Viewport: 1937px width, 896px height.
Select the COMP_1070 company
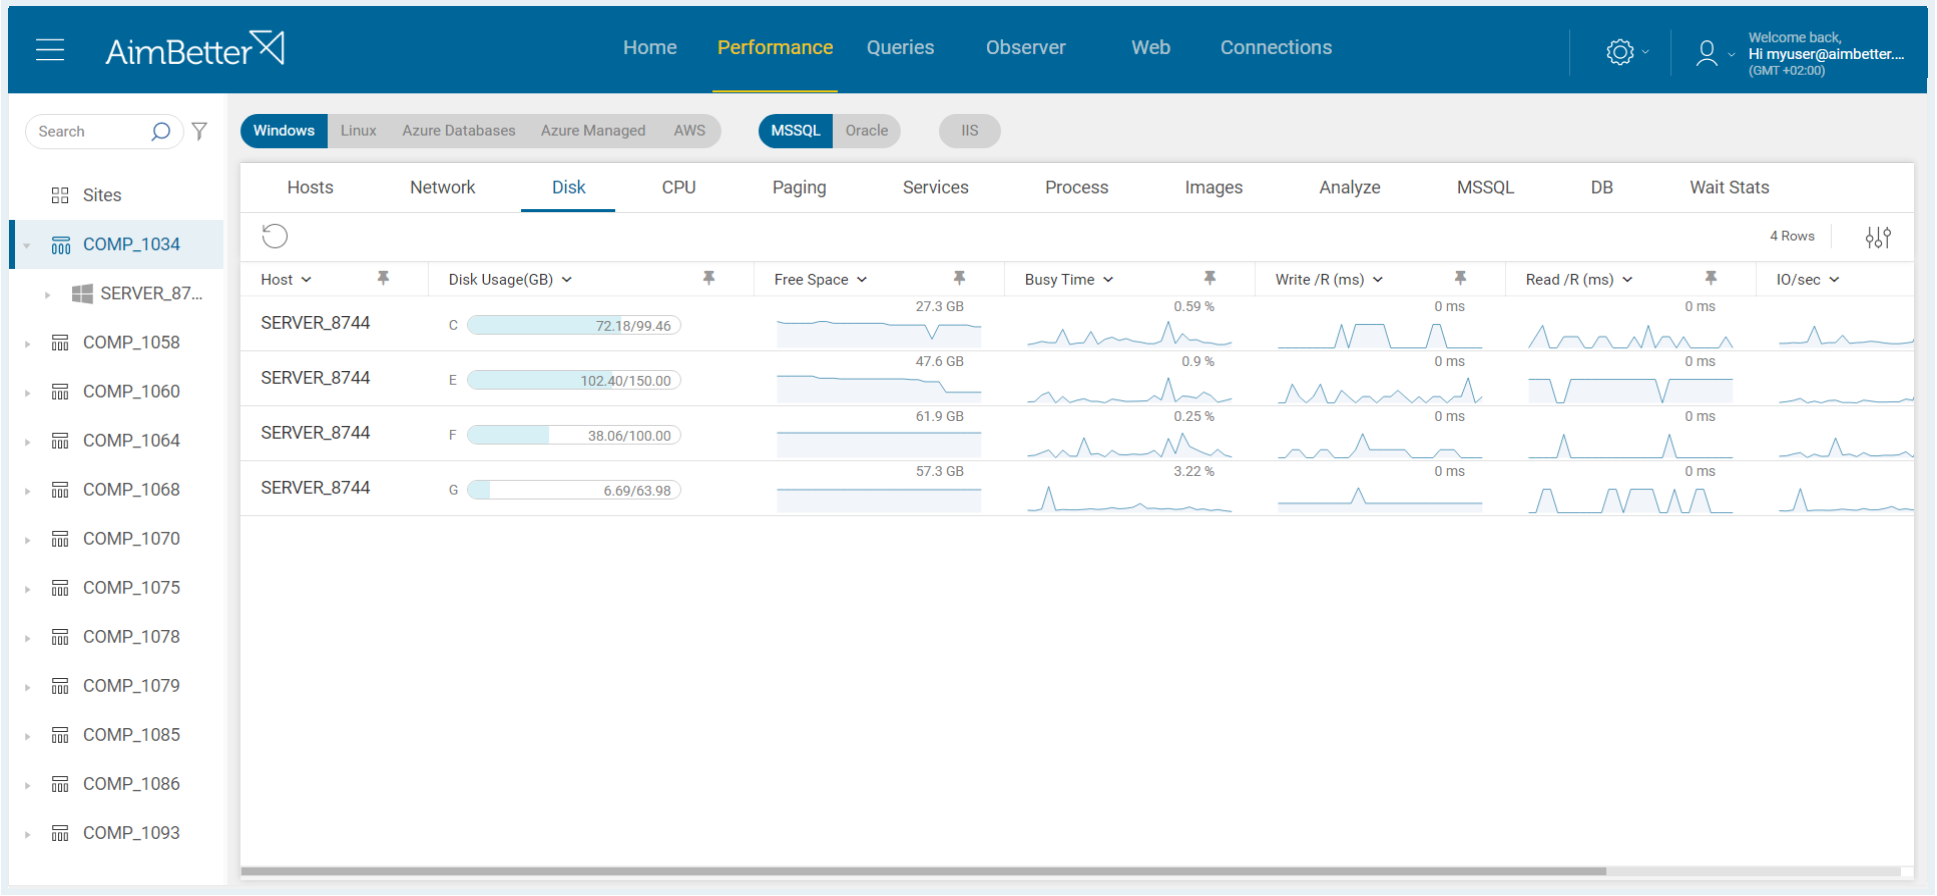coord(131,539)
